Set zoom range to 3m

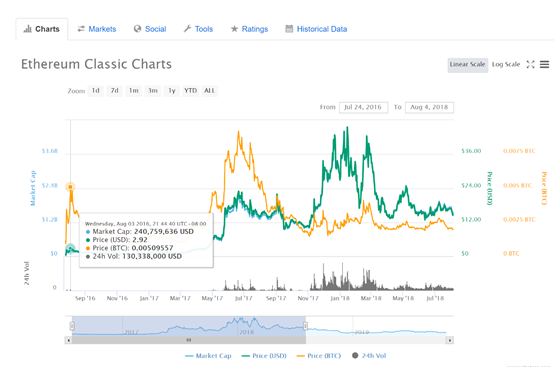(x=153, y=91)
